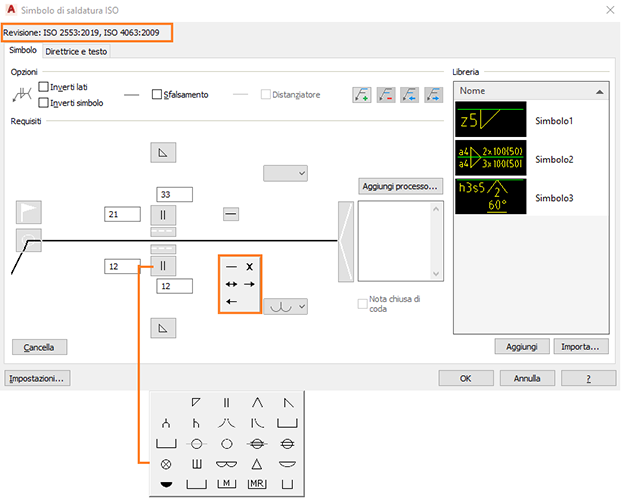Click Aggiungi processo button
This screenshot has height=498, width=624.
(x=400, y=186)
